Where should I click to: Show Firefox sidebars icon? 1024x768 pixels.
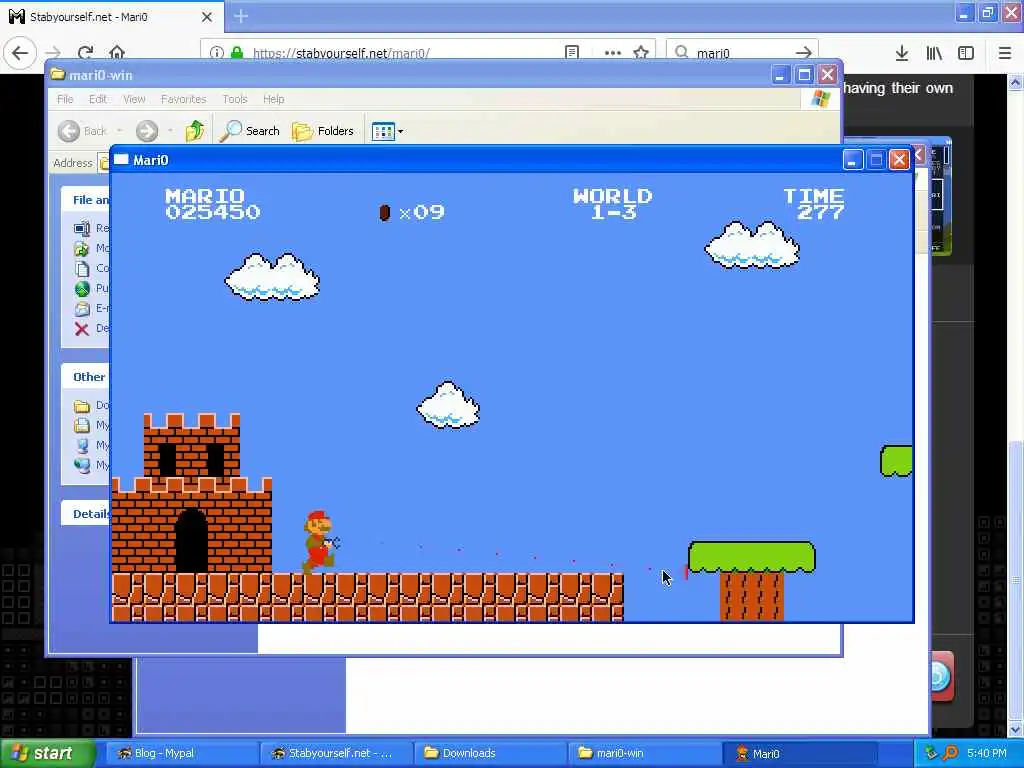tap(966, 53)
